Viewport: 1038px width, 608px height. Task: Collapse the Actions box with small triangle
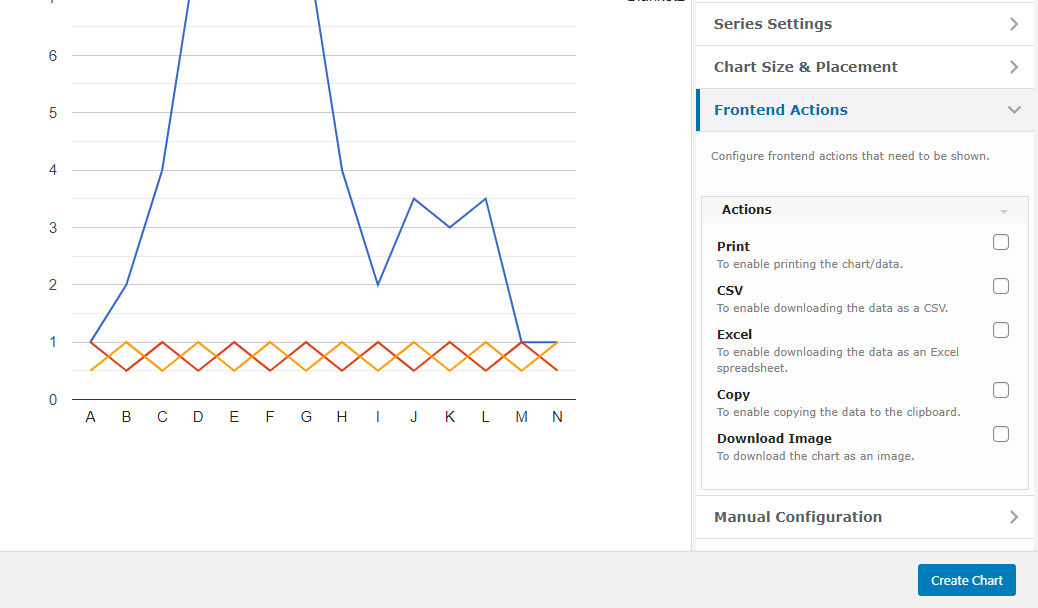click(1004, 211)
